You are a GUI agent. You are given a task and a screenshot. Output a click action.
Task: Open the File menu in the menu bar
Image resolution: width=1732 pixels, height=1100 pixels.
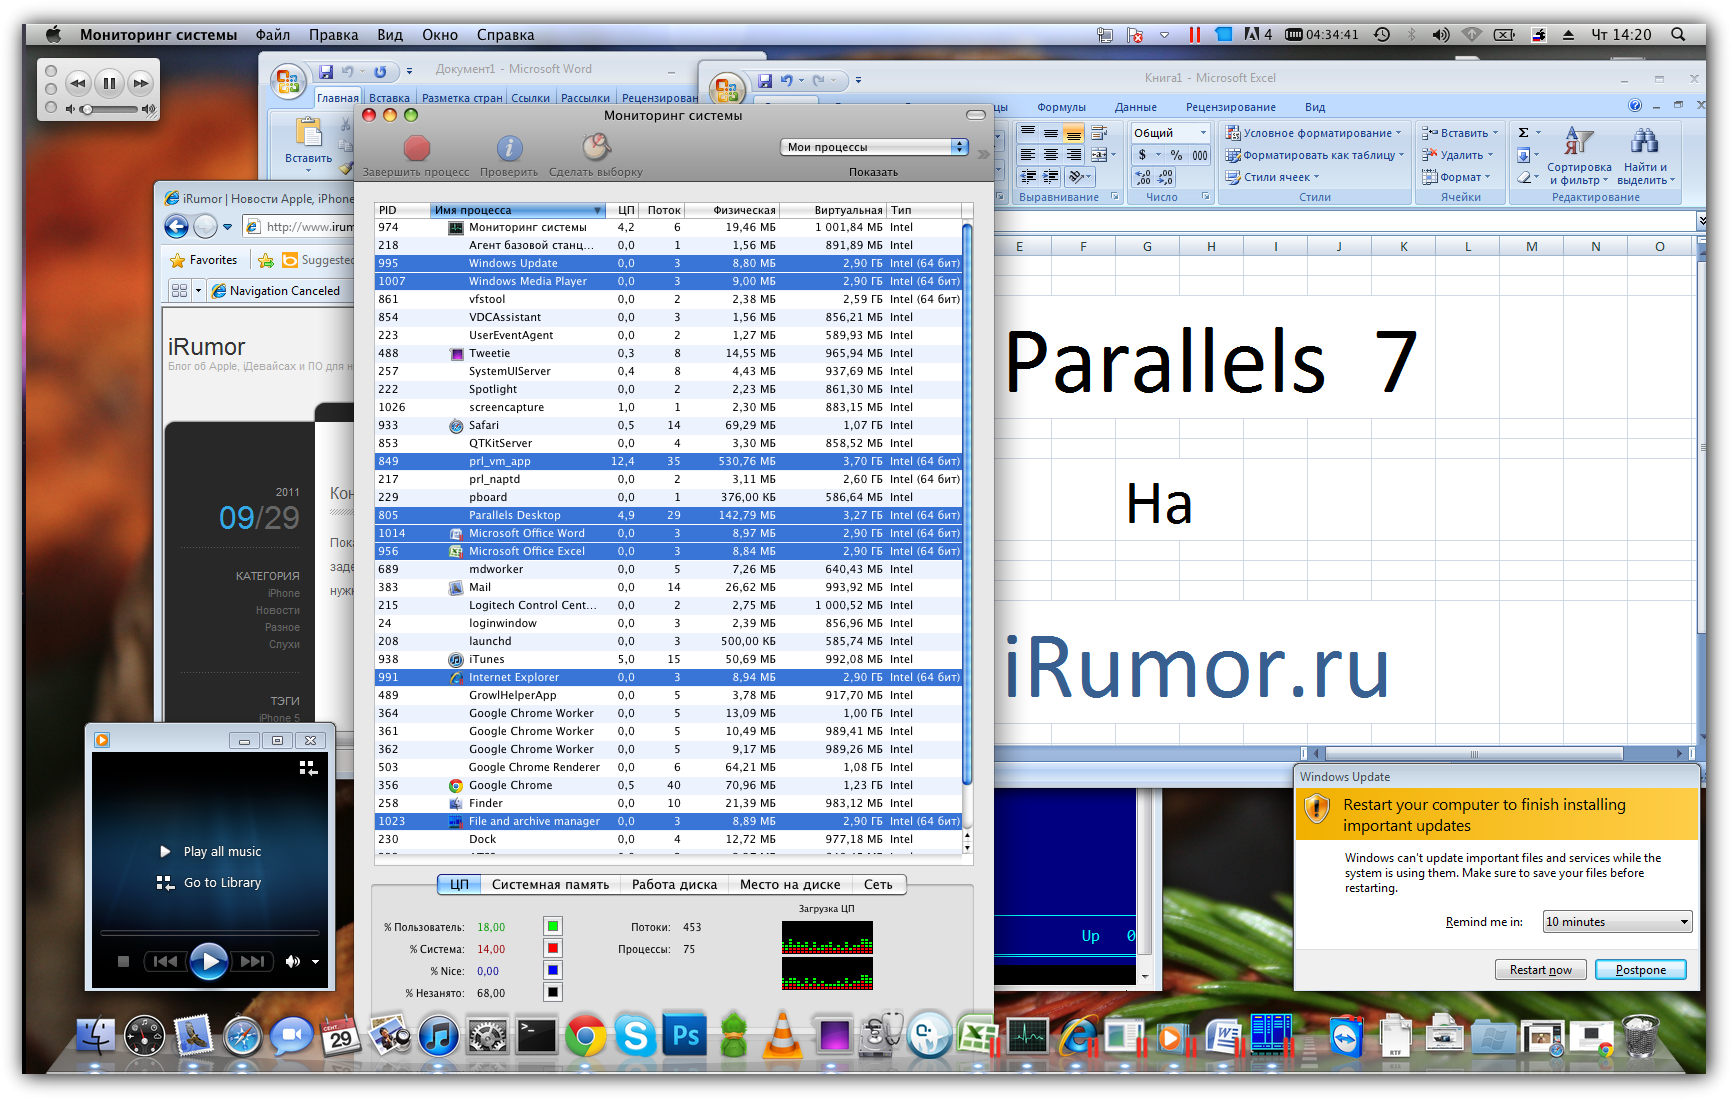click(x=272, y=34)
